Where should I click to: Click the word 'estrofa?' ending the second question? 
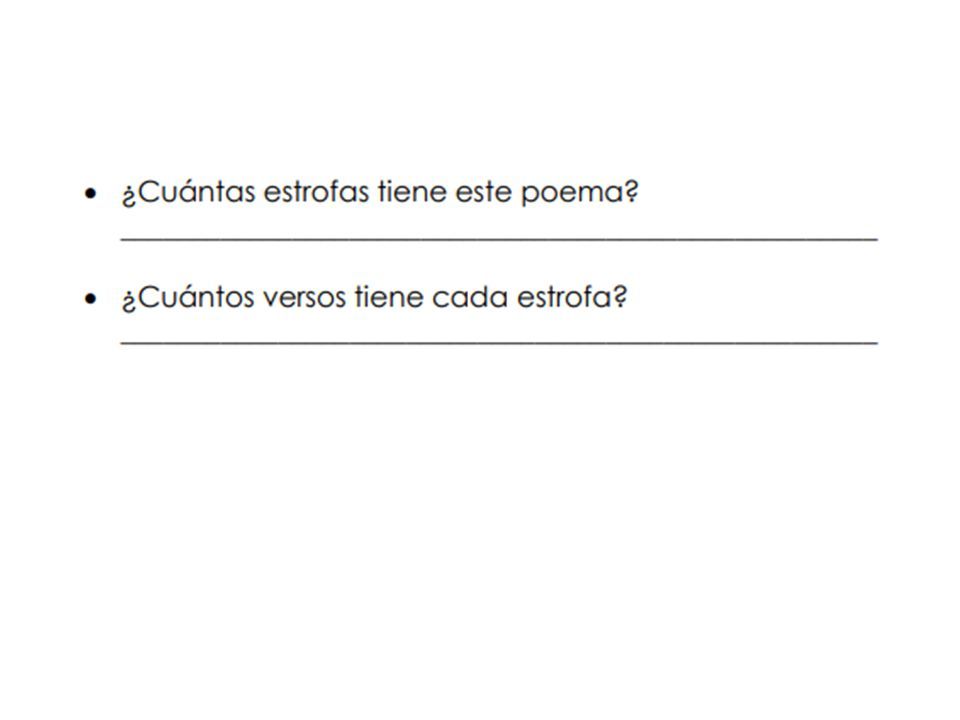[x=572, y=297]
